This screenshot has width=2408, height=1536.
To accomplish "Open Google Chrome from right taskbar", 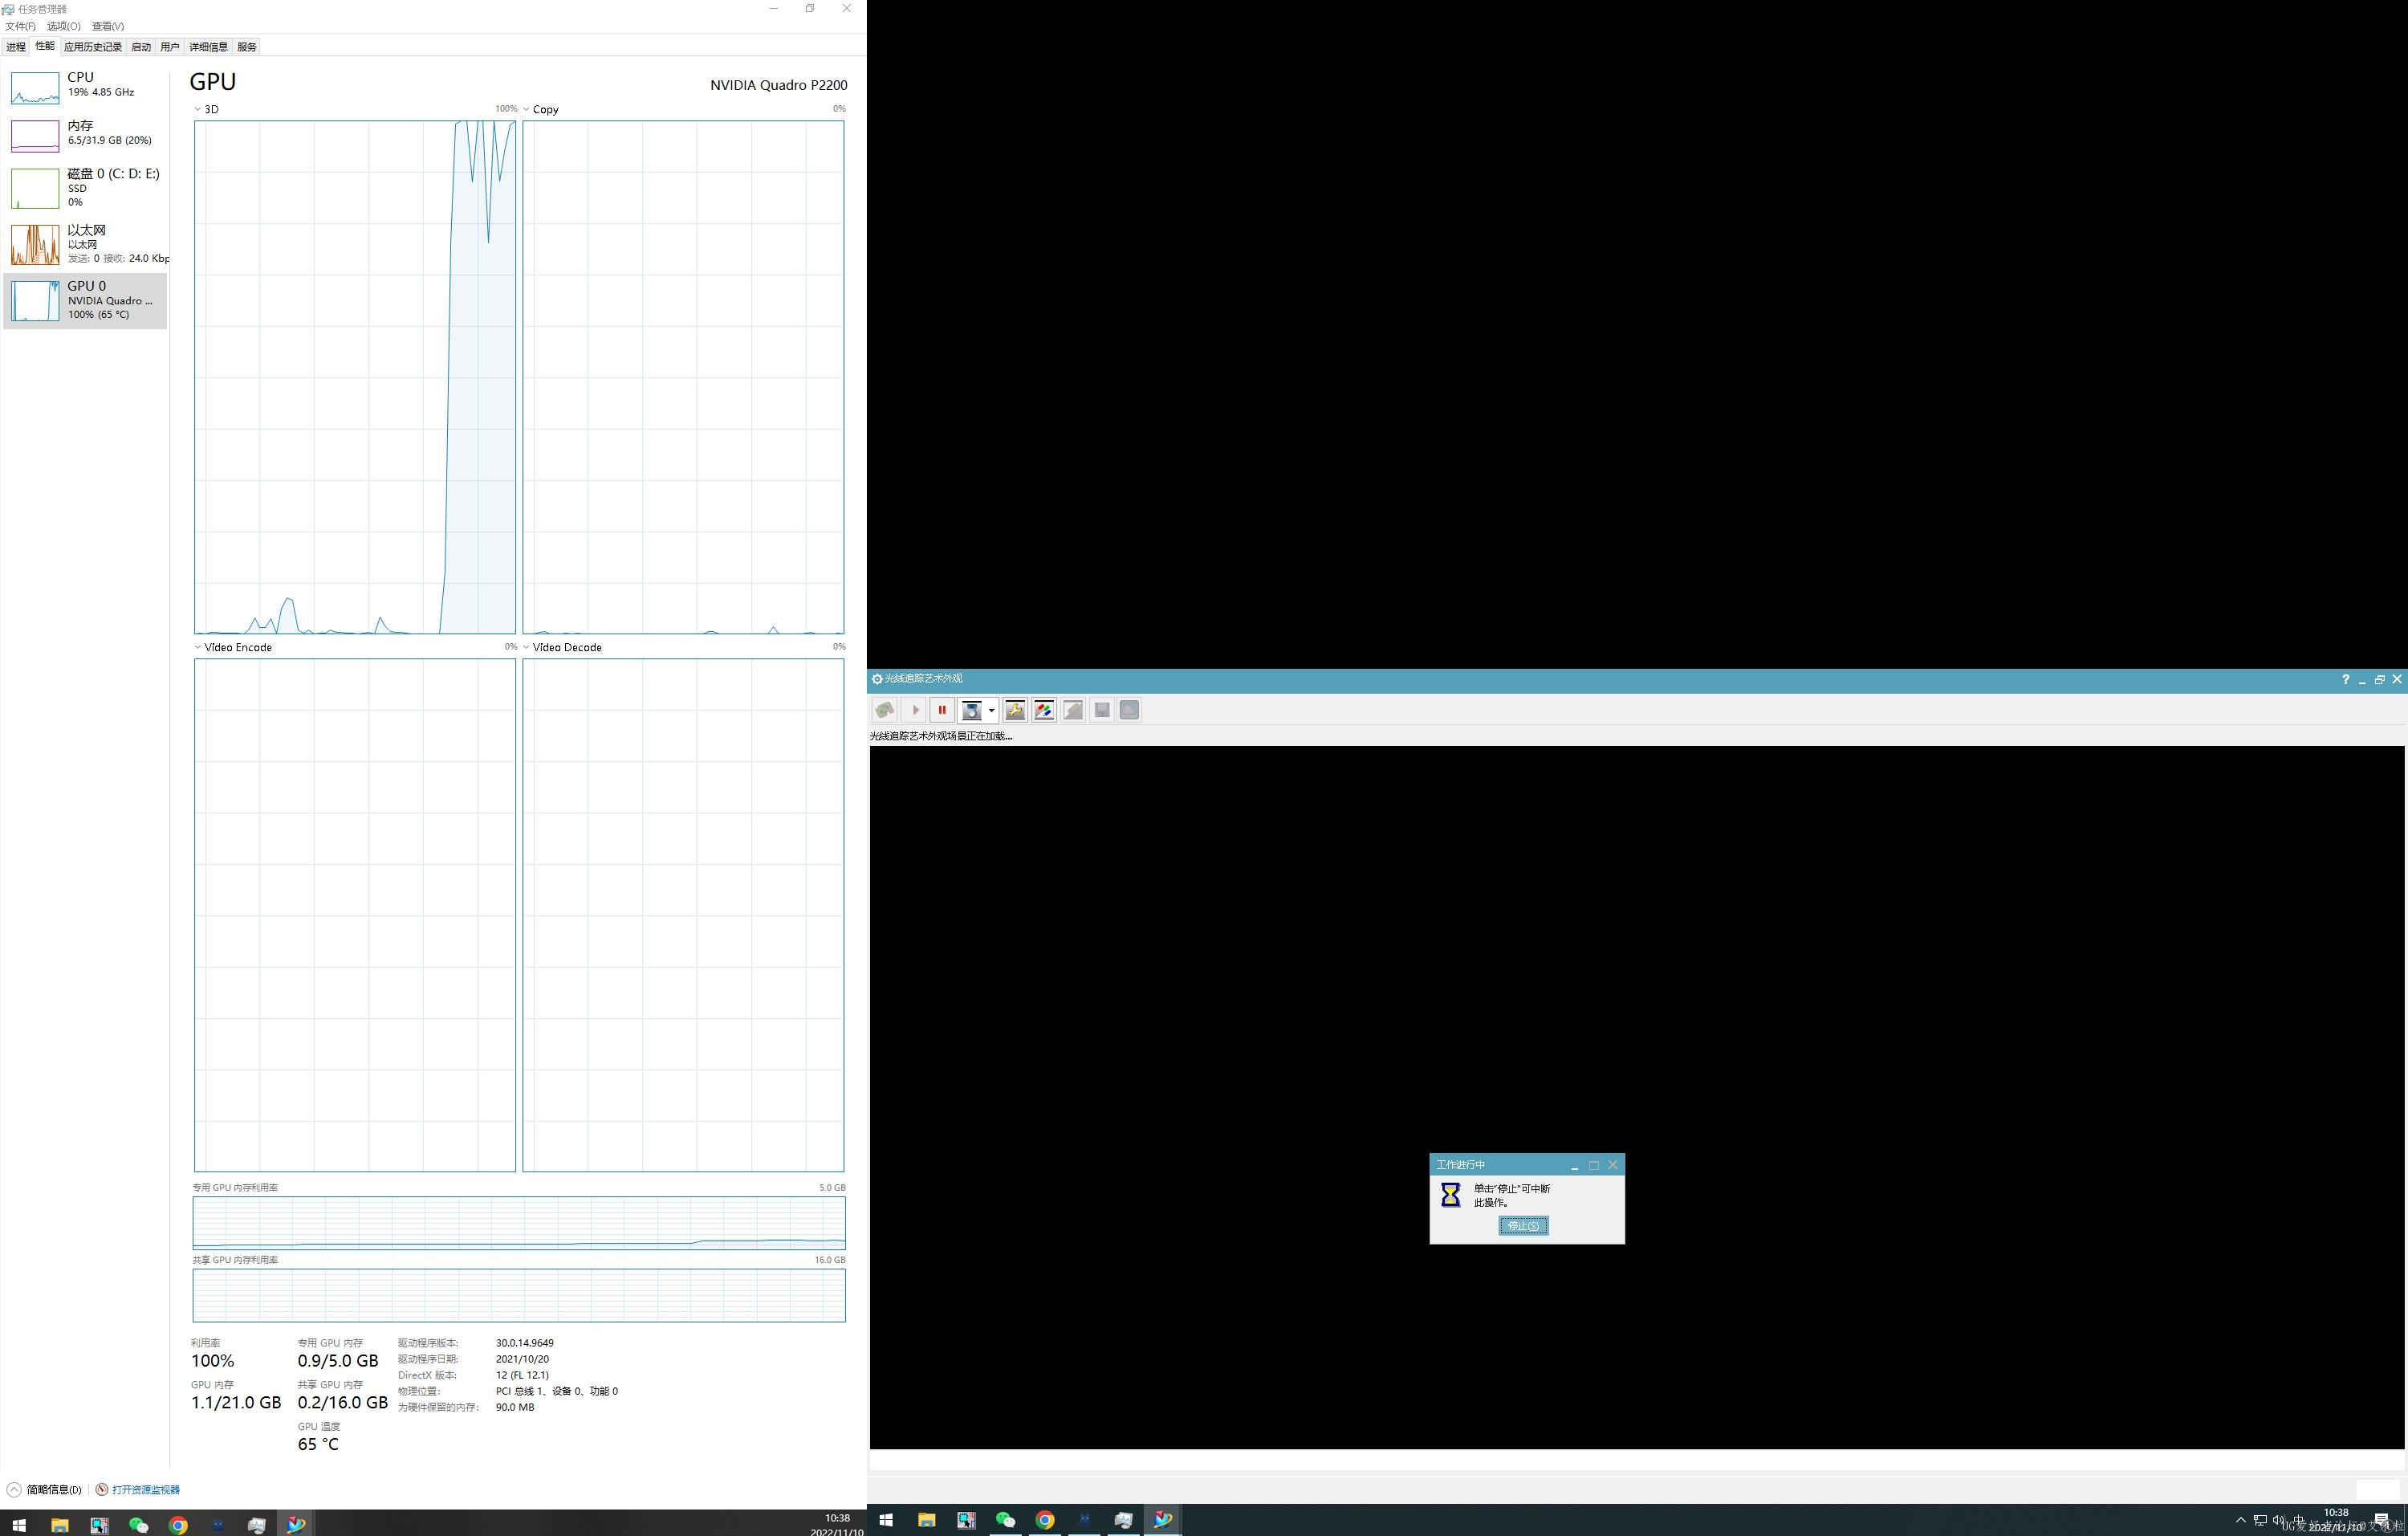I will click(1044, 1520).
